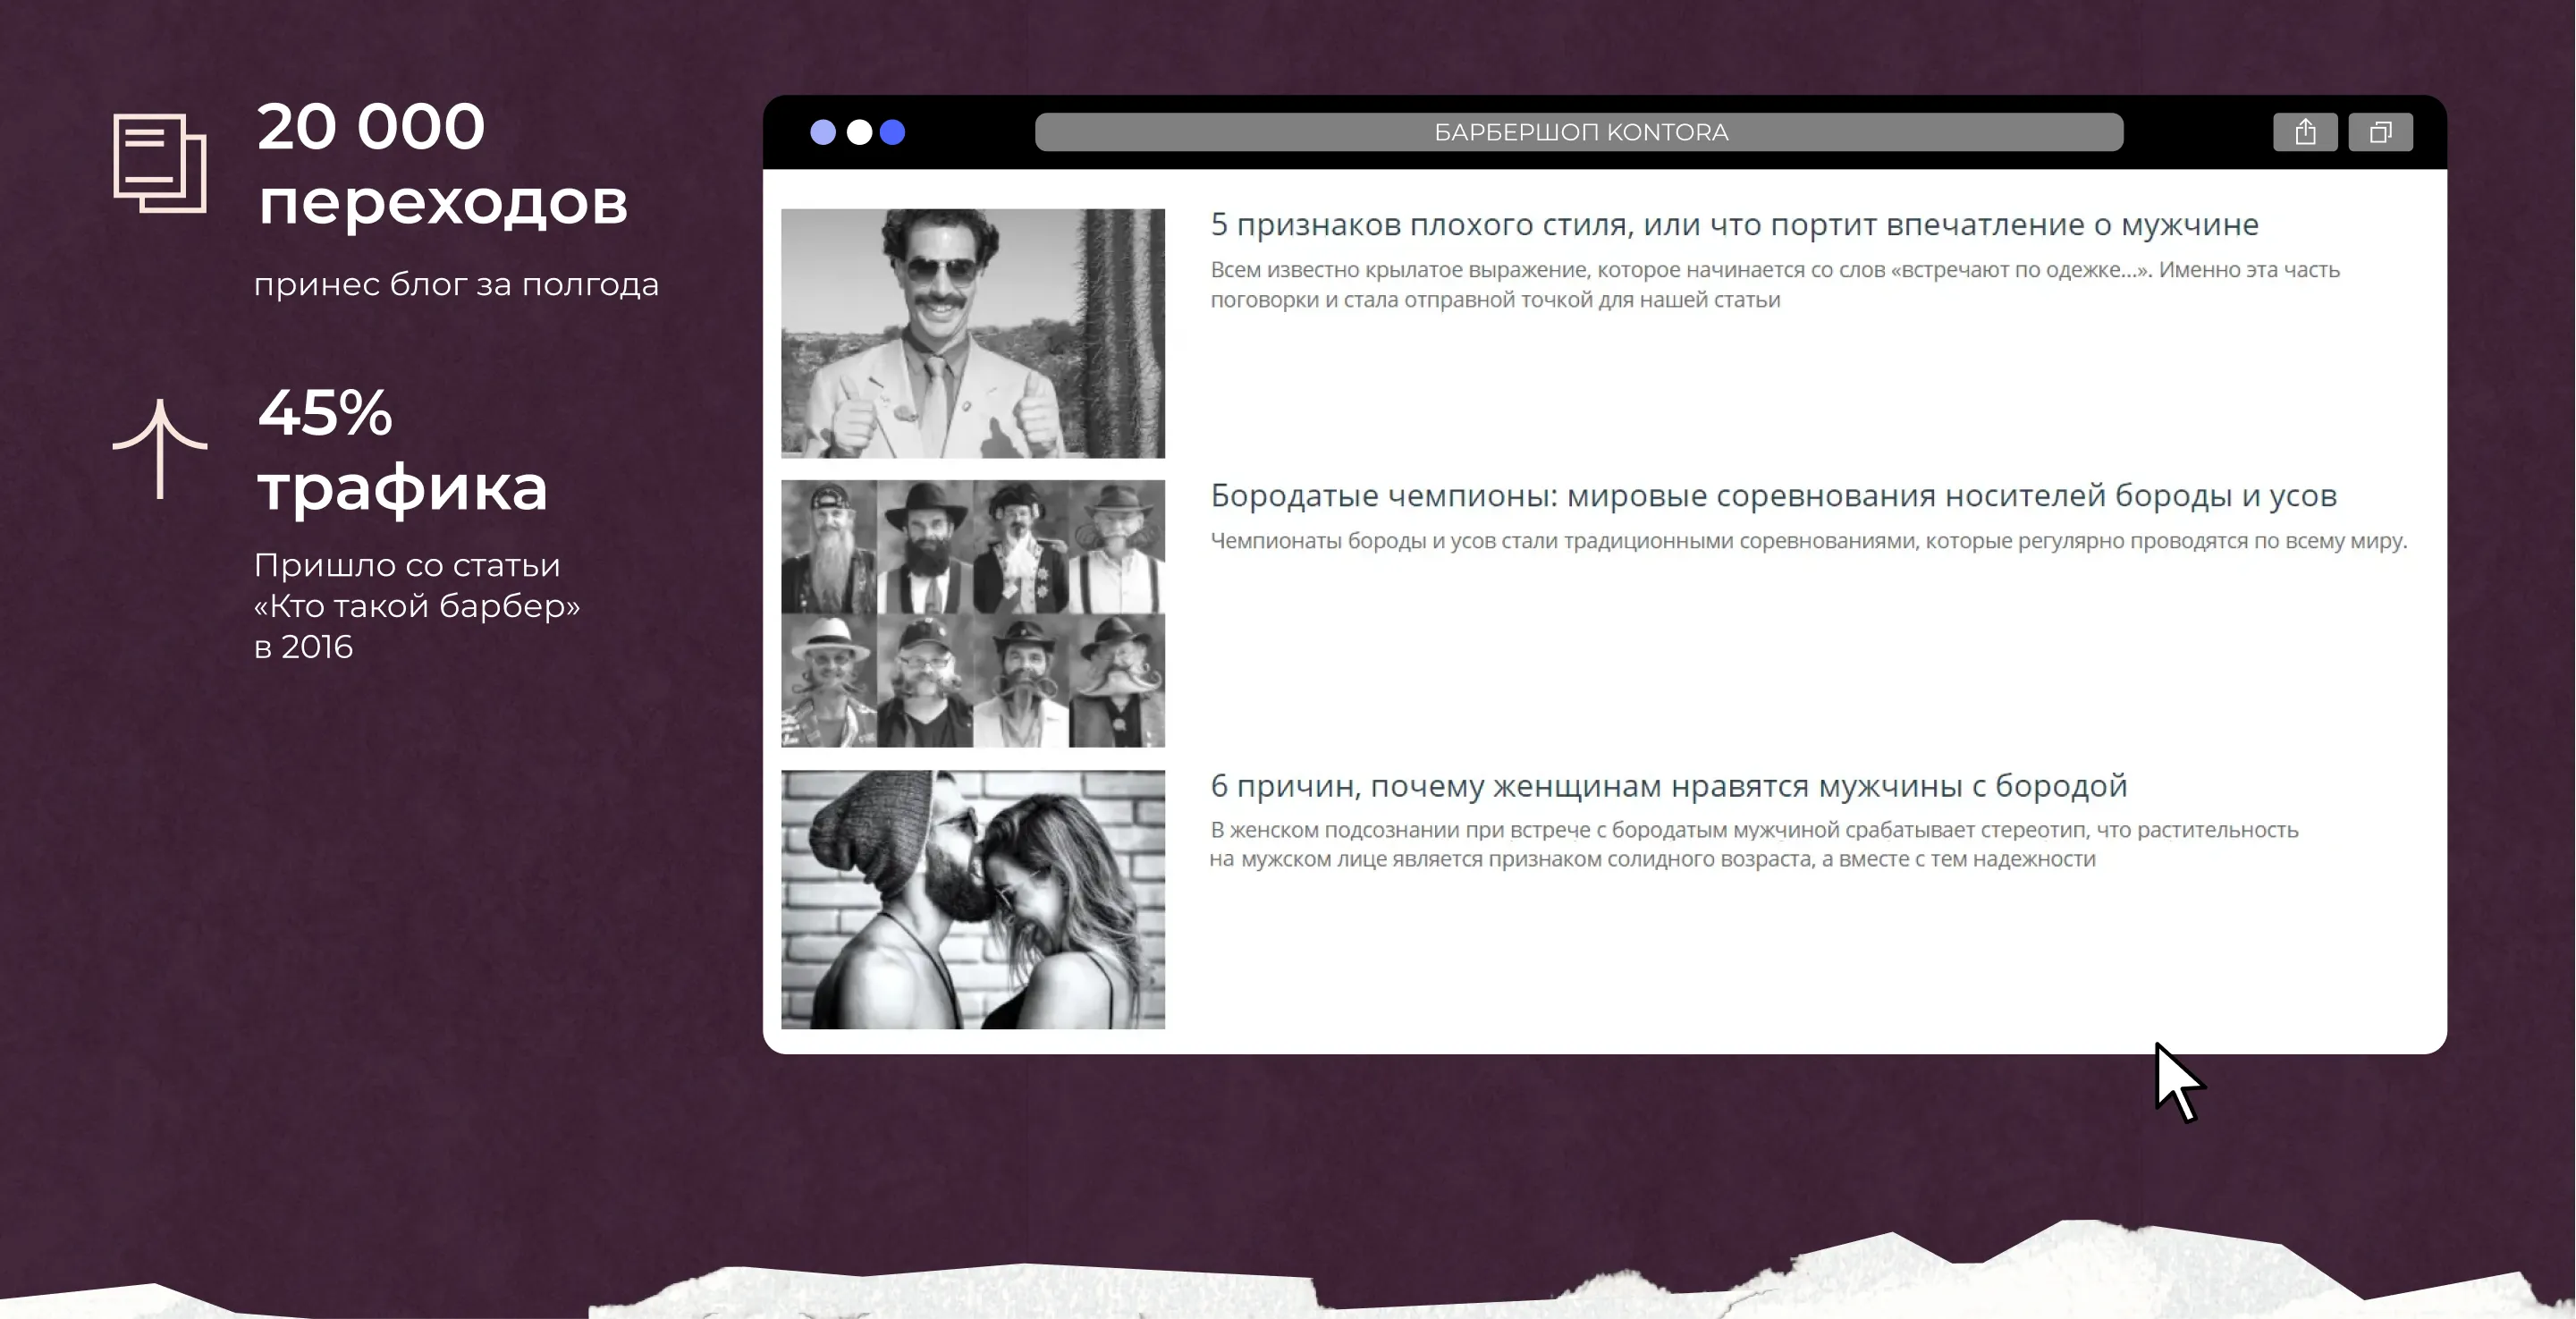The image size is (2576, 1319).
Task: Click the white middle window dot
Action: coord(859,132)
